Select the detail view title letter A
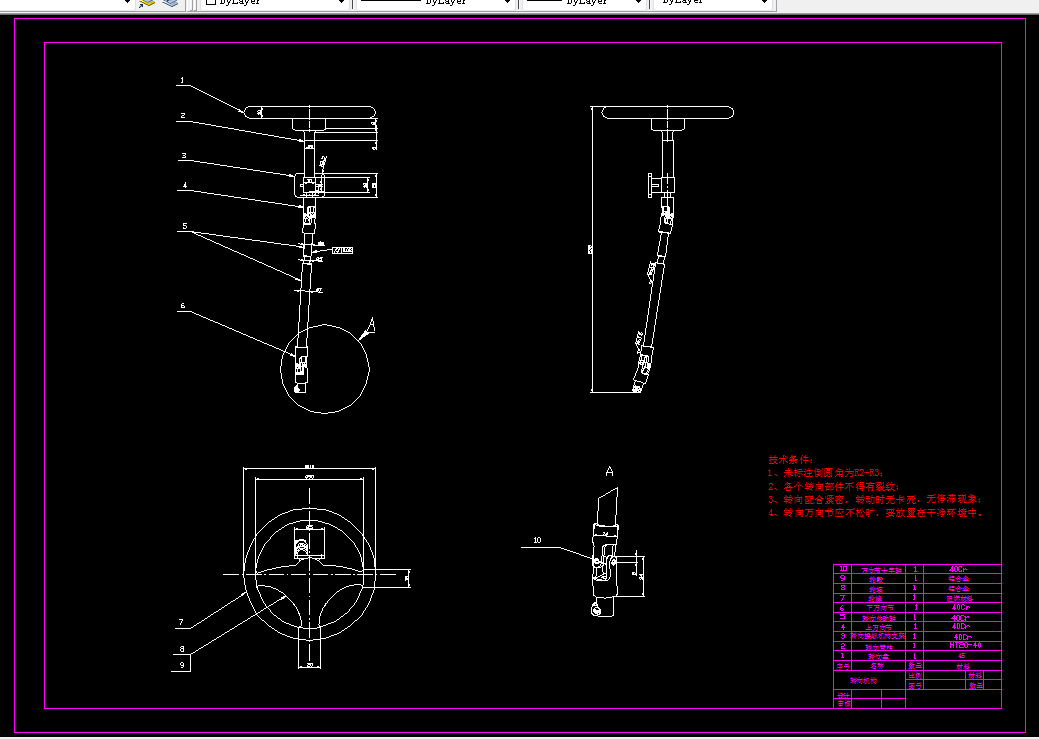The height and width of the screenshot is (739, 1039). click(x=610, y=471)
